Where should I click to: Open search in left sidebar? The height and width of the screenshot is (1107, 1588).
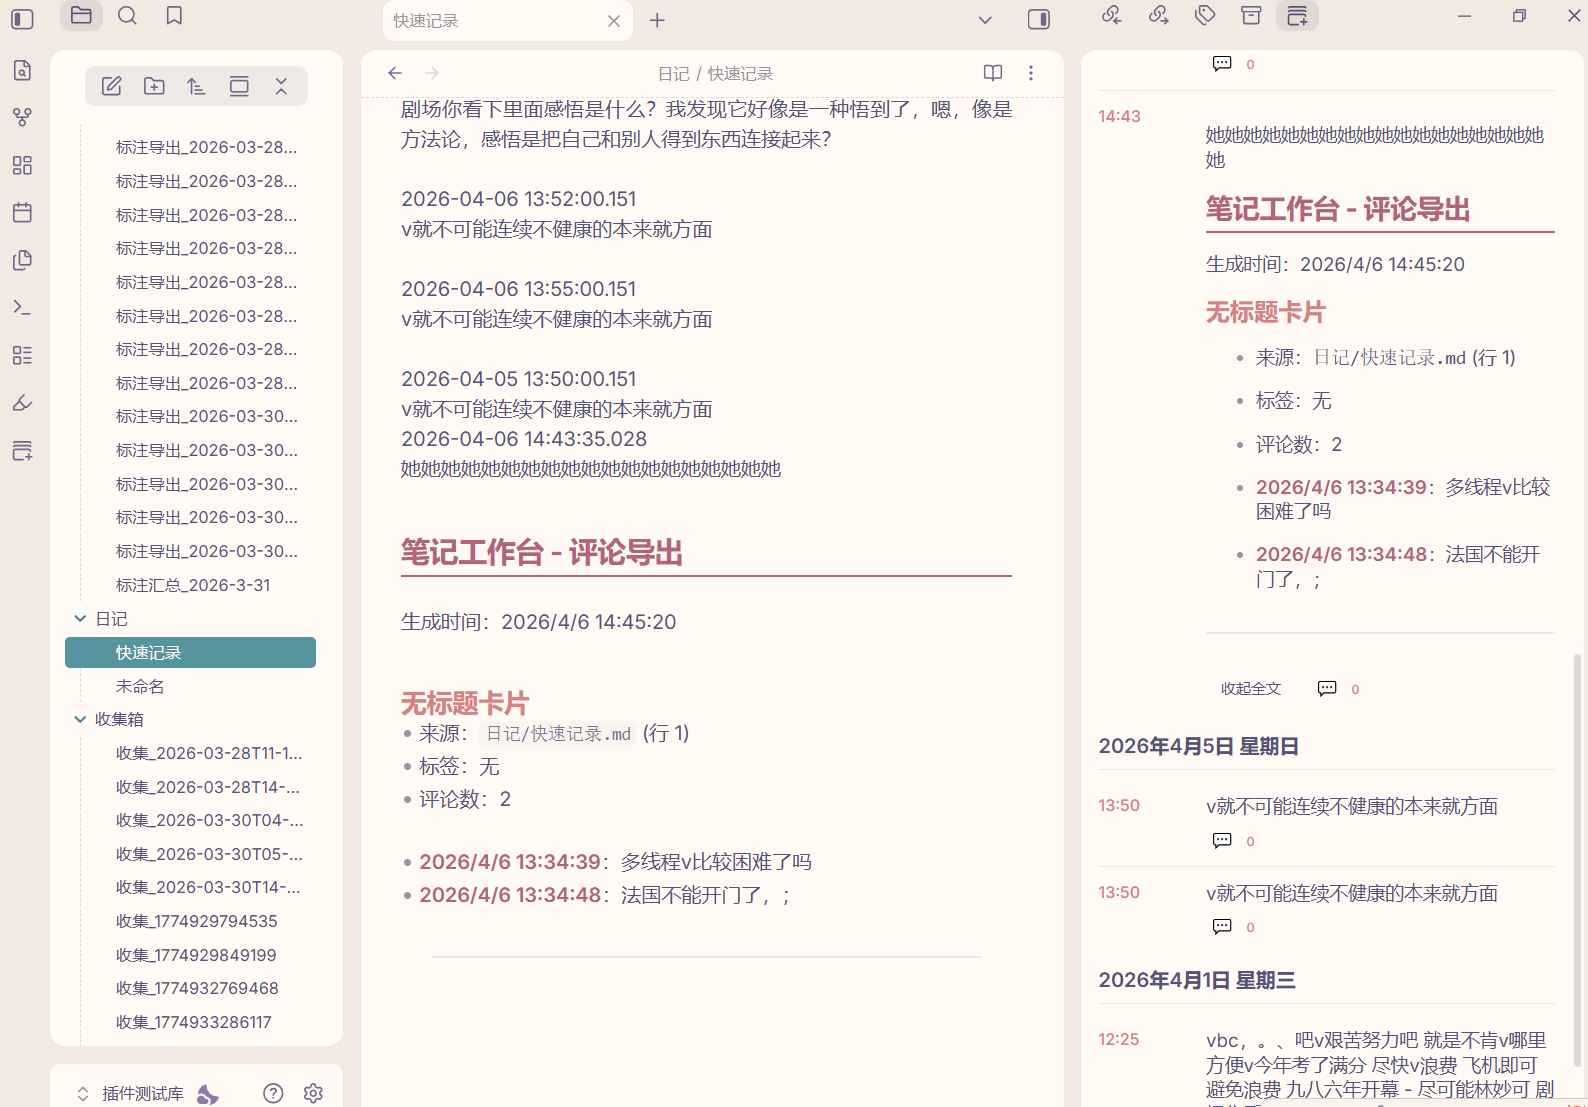[127, 16]
